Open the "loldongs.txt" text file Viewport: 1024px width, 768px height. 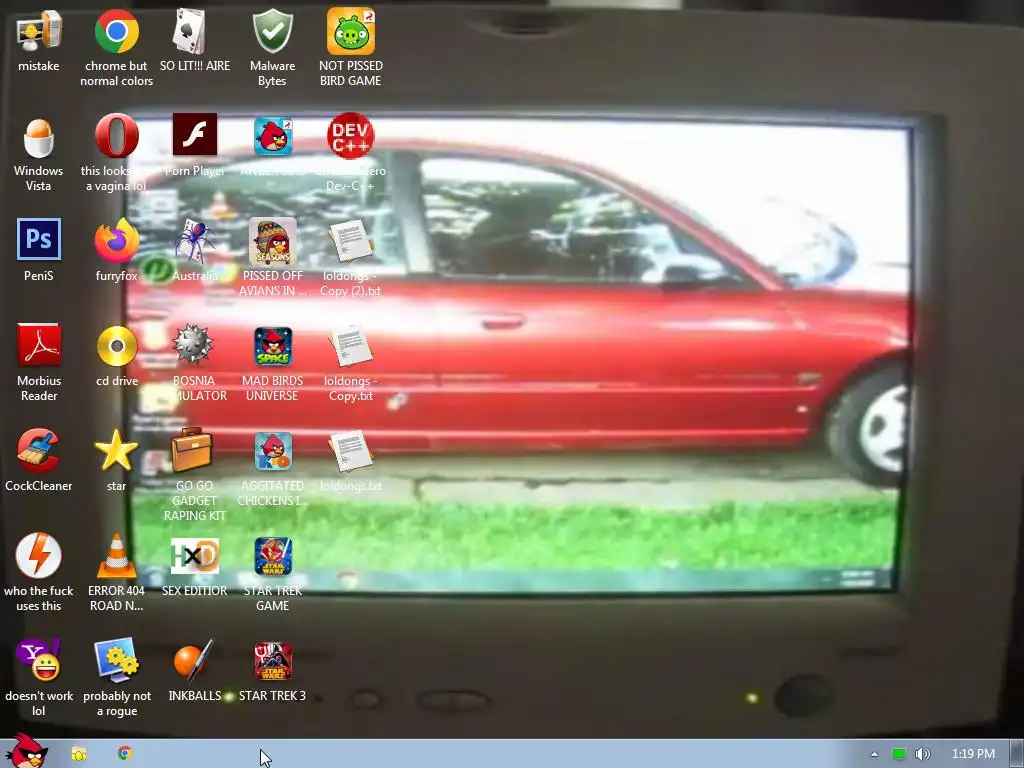pyautogui.click(x=351, y=451)
